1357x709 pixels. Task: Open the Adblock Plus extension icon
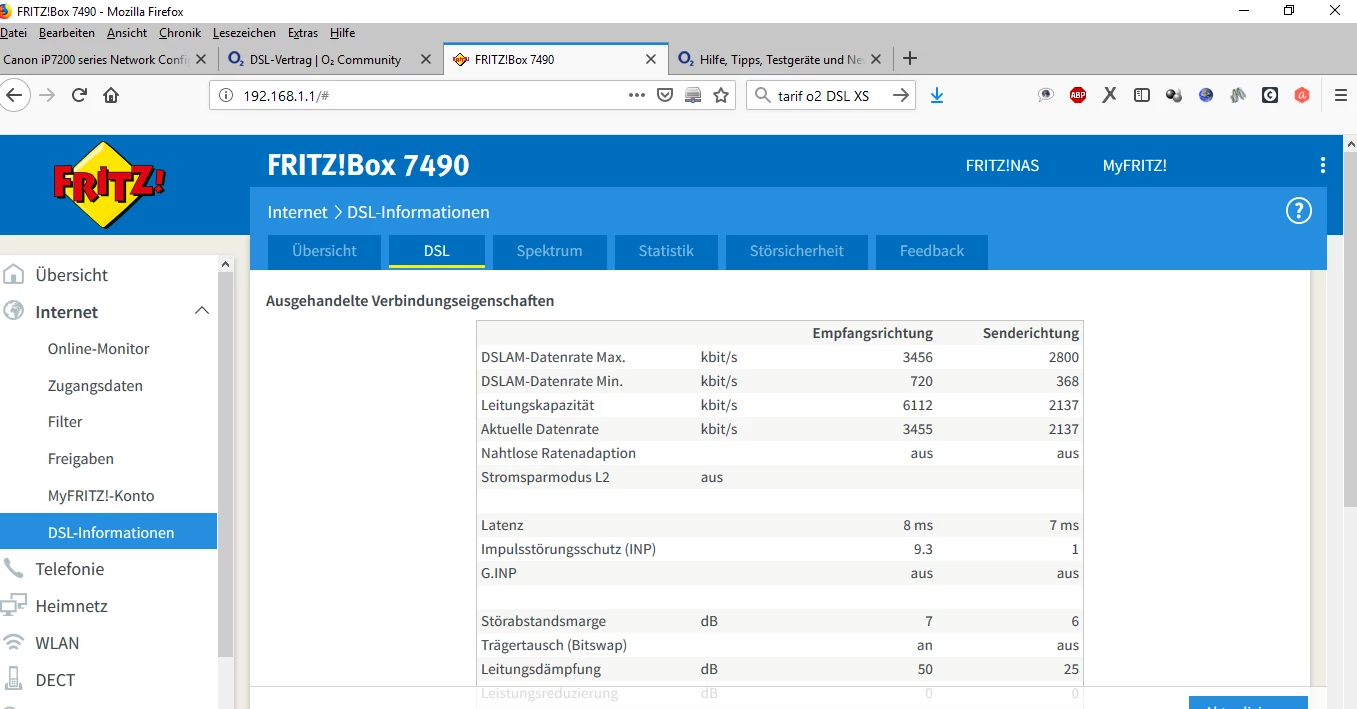[1078, 95]
